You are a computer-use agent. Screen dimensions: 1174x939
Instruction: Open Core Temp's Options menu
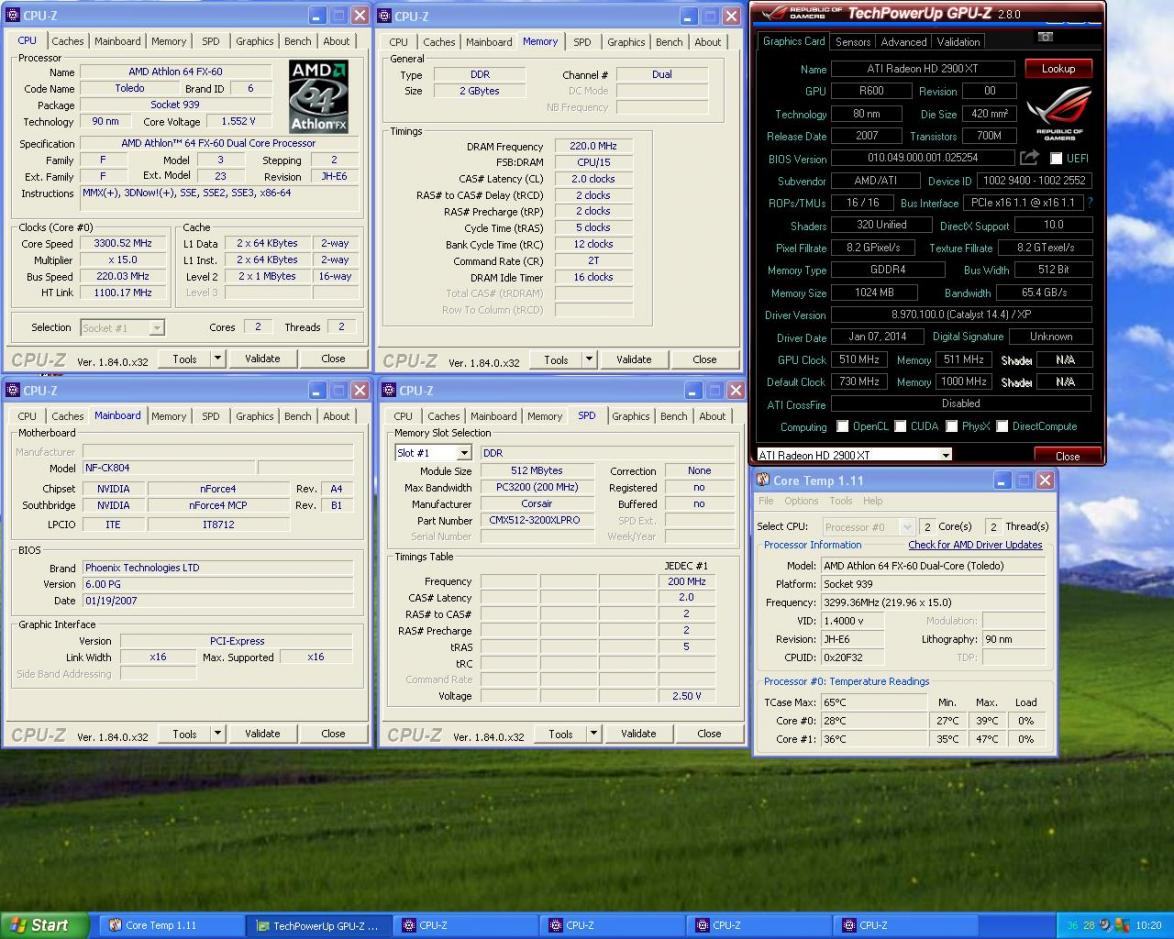(x=801, y=500)
